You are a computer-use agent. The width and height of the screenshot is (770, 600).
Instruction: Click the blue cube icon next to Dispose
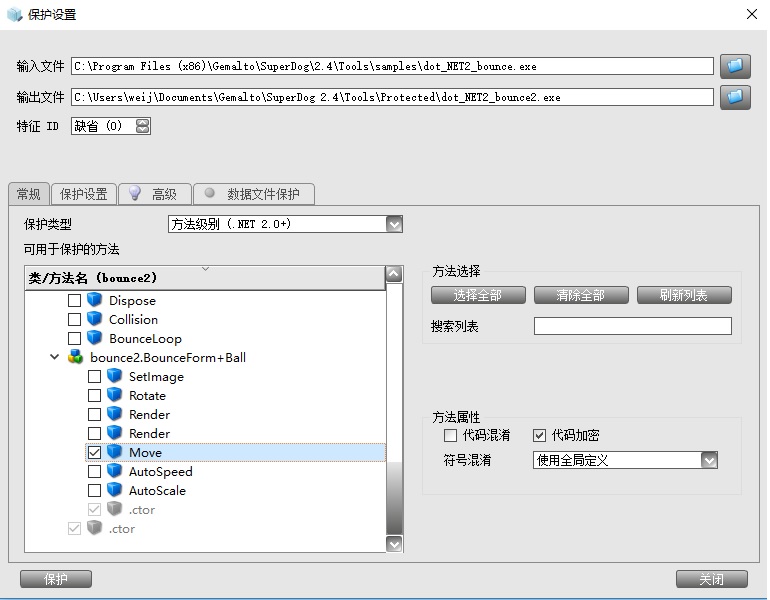coord(95,300)
